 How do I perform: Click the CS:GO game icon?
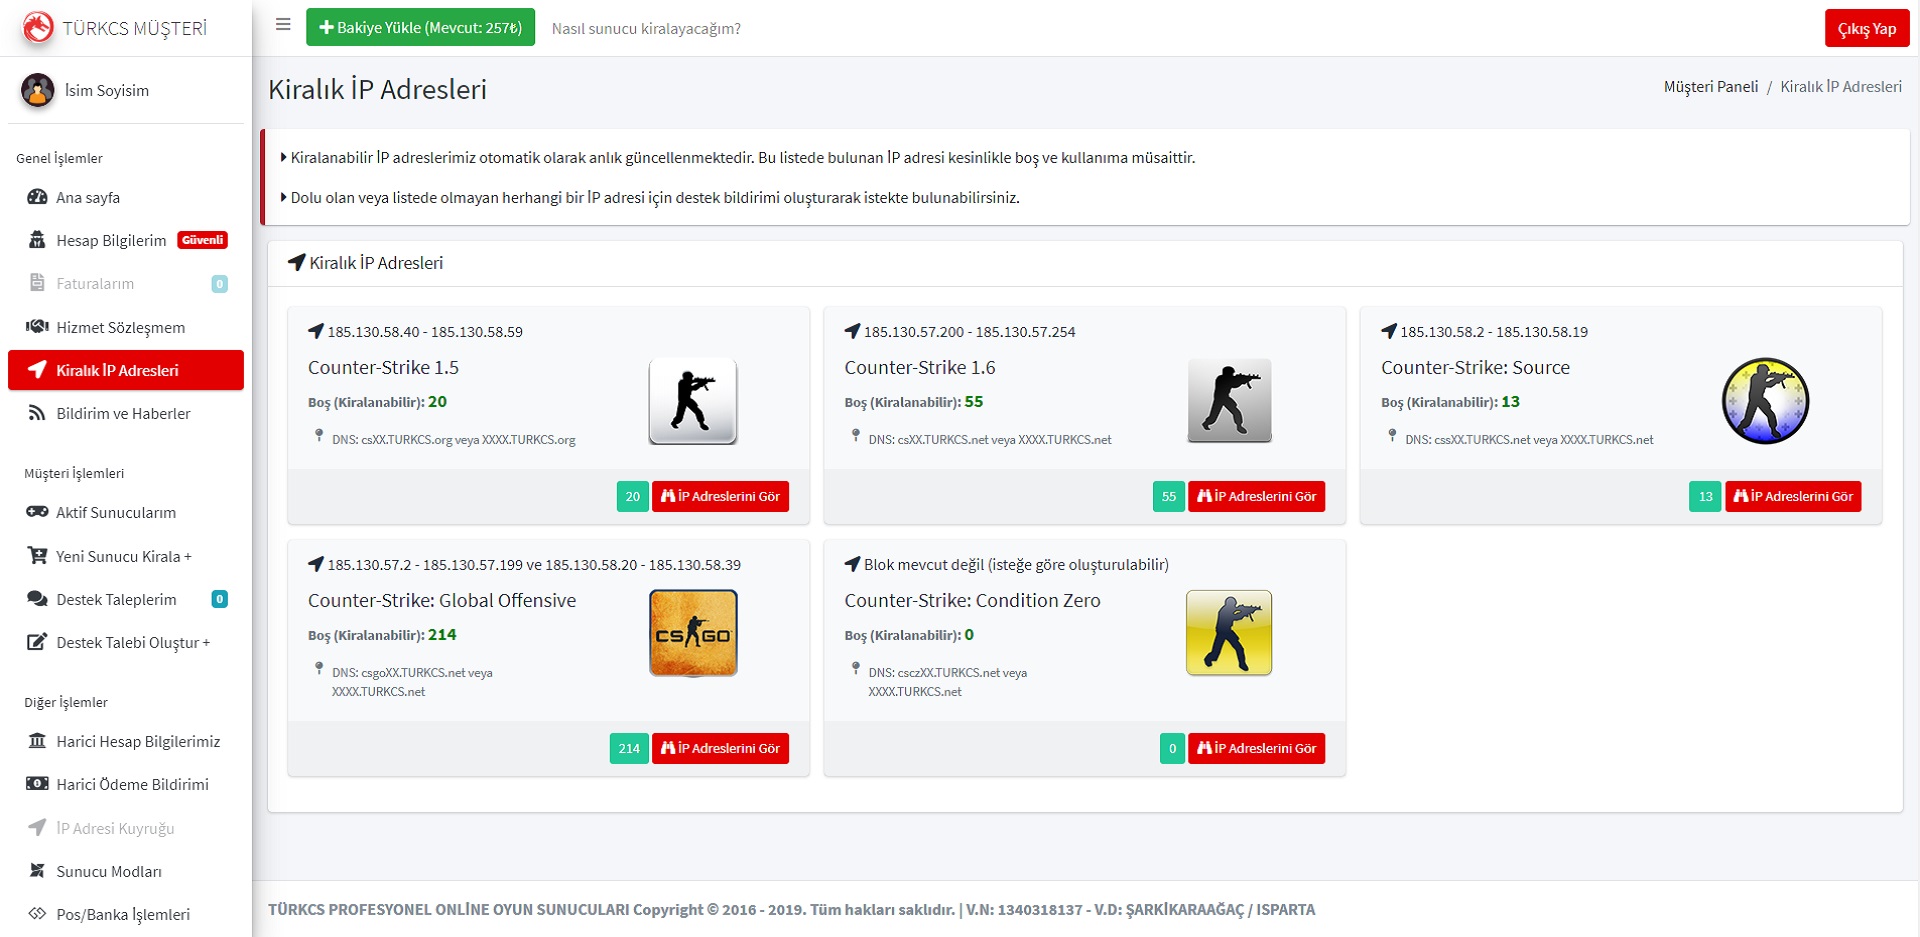(x=692, y=633)
